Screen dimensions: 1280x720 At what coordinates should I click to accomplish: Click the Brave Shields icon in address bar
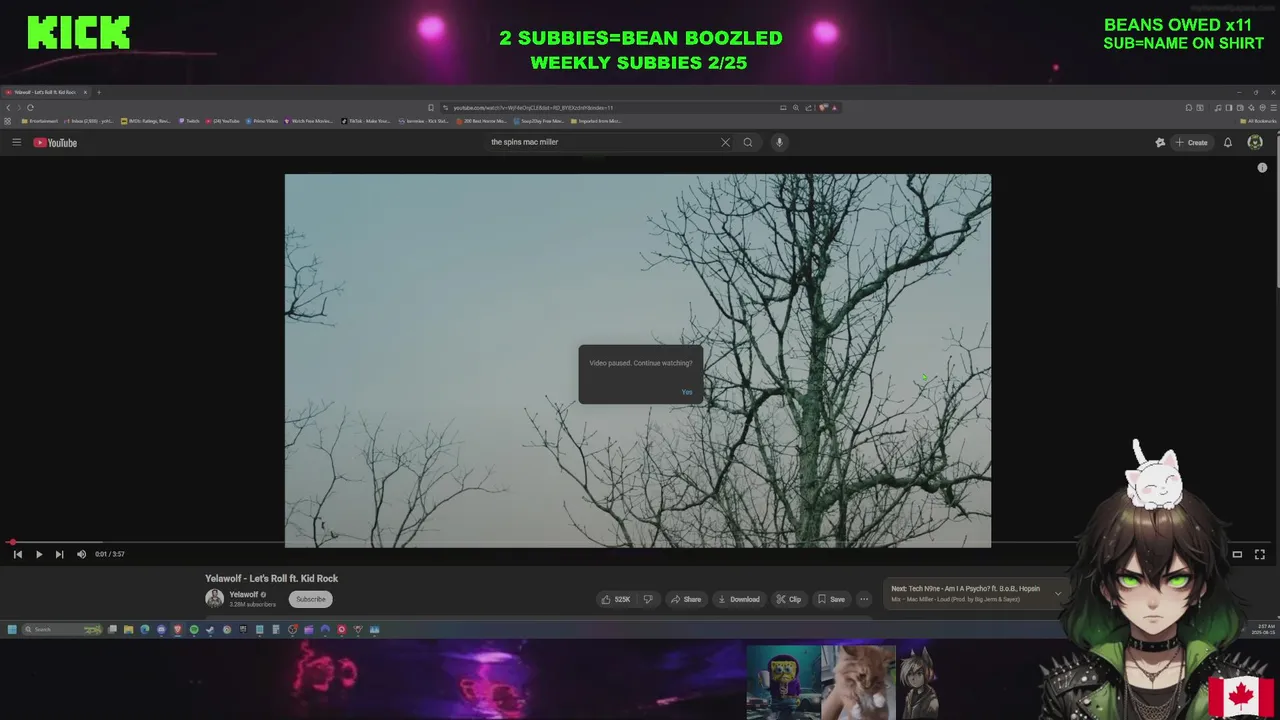[x=822, y=108]
